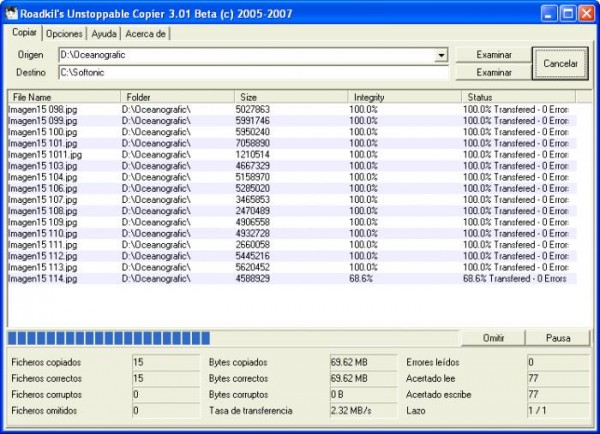The image size is (600, 434).
Task: Open the Ayuda tab
Action: tap(103, 33)
